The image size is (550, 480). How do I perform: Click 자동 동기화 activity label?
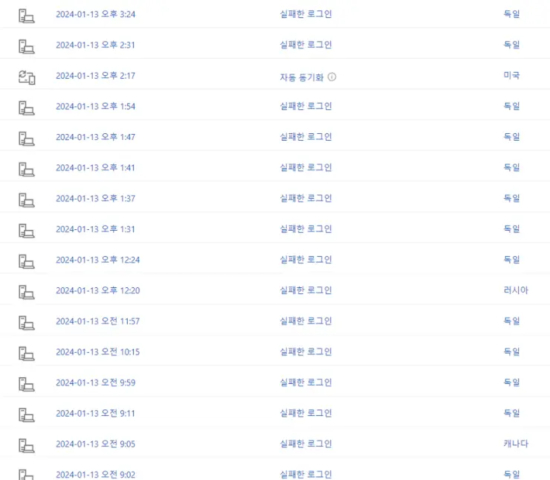302,77
